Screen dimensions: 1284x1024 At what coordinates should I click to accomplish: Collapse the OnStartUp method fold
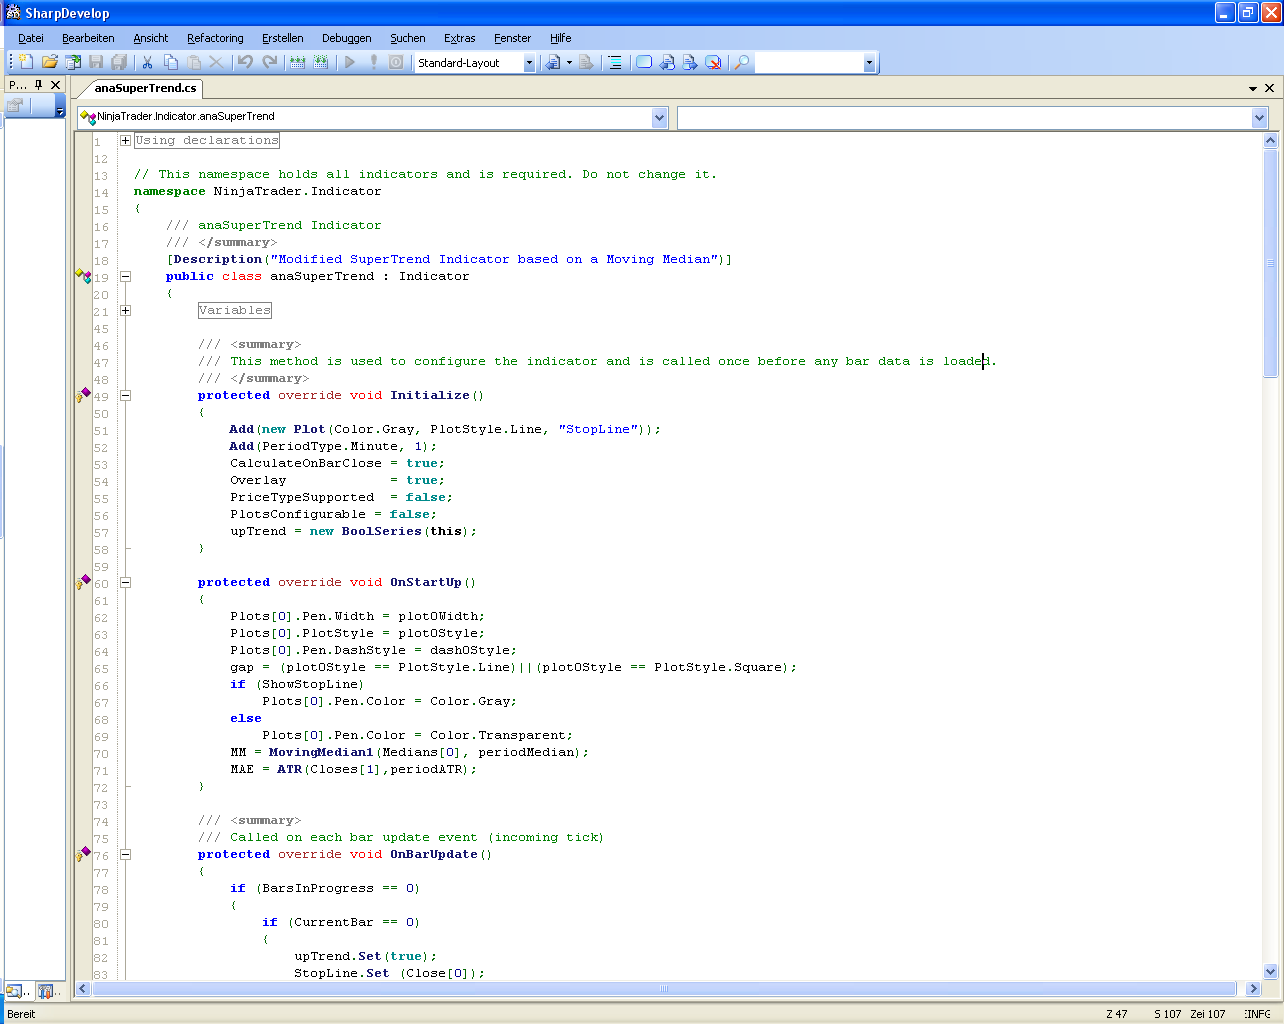[125, 582]
